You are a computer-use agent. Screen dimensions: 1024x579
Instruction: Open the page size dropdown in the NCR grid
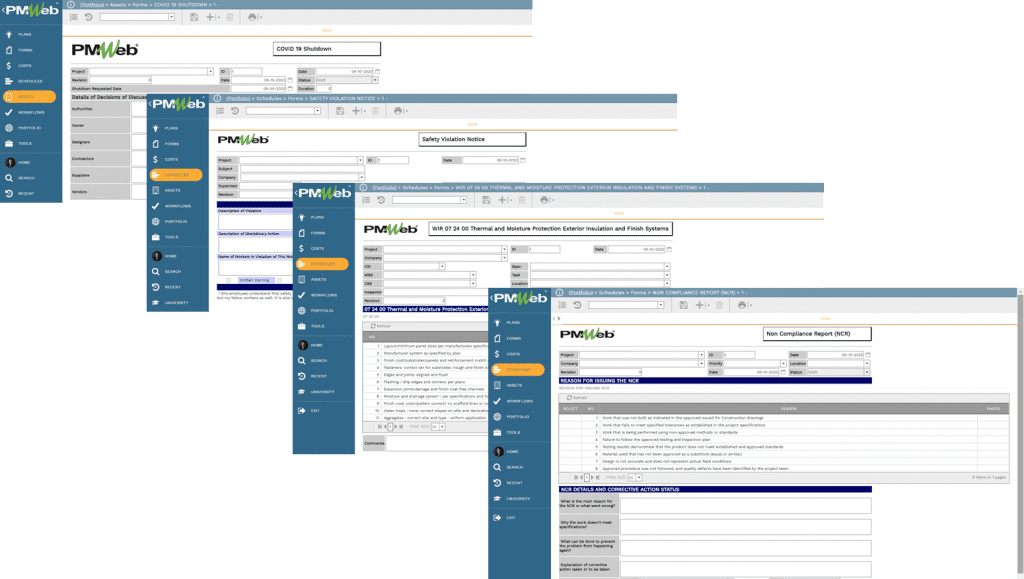point(639,477)
